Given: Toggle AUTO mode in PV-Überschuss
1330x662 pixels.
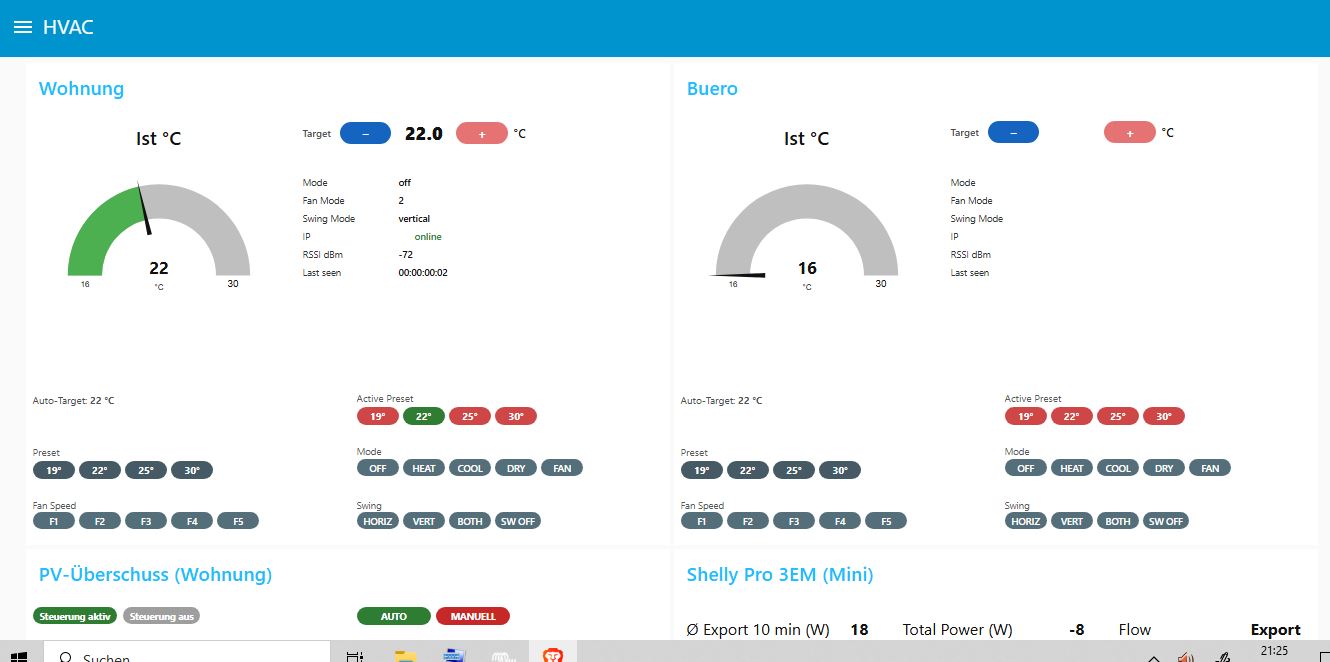Looking at the screenshot, I should coord(393,616).
